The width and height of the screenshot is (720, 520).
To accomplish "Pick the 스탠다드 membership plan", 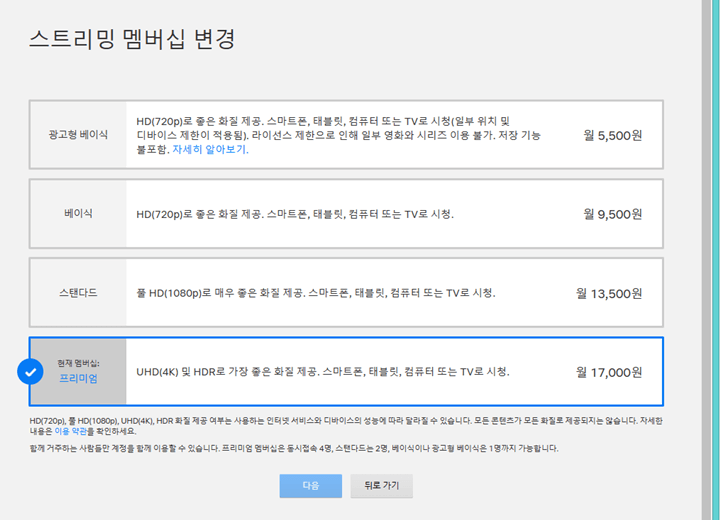I will click(346, 293).
